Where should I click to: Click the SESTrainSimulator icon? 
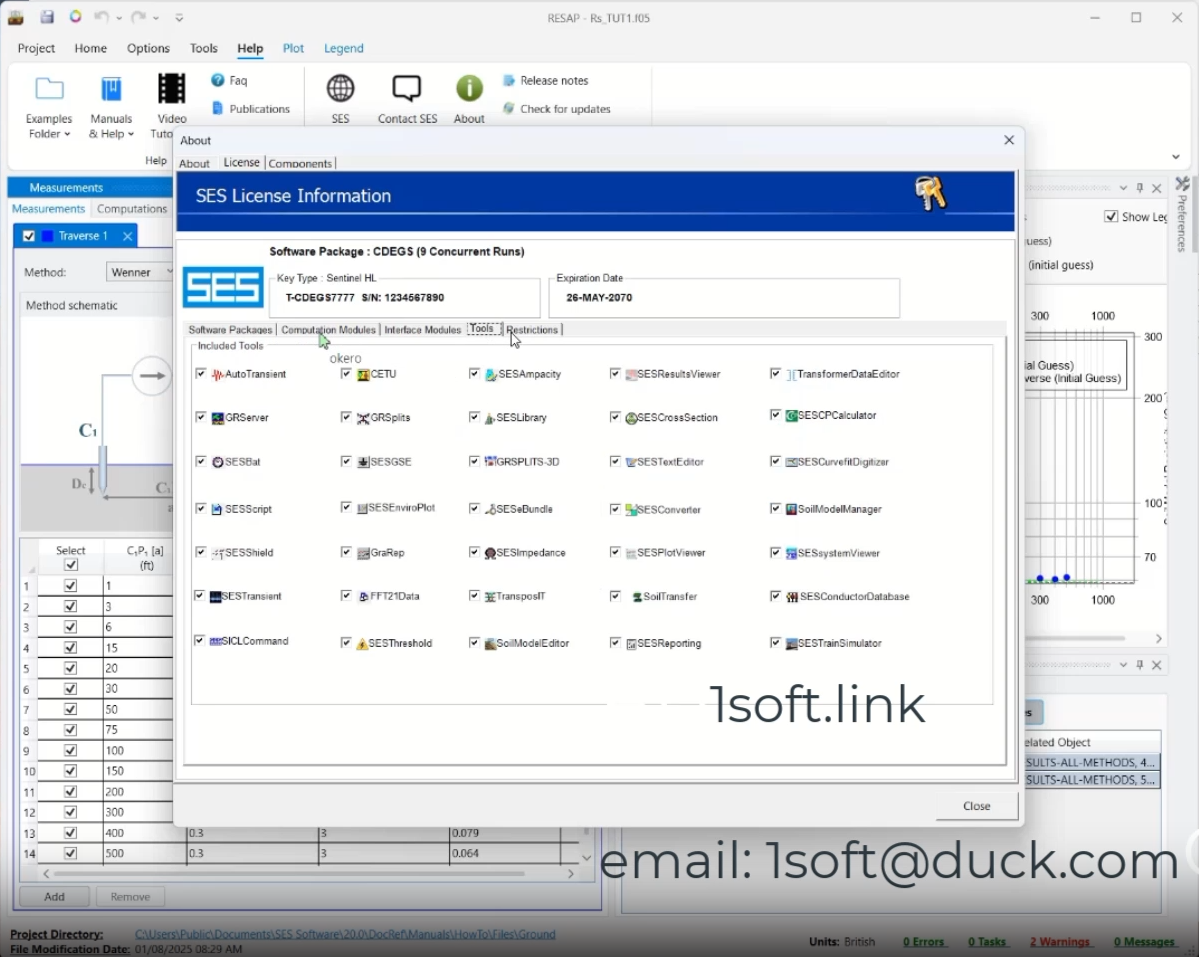791,644
